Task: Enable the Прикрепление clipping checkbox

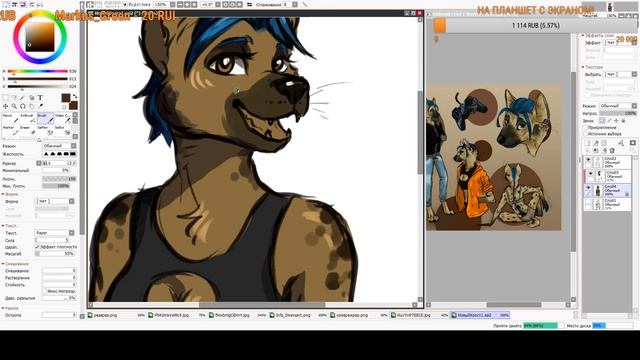Action: coord(585,127)
